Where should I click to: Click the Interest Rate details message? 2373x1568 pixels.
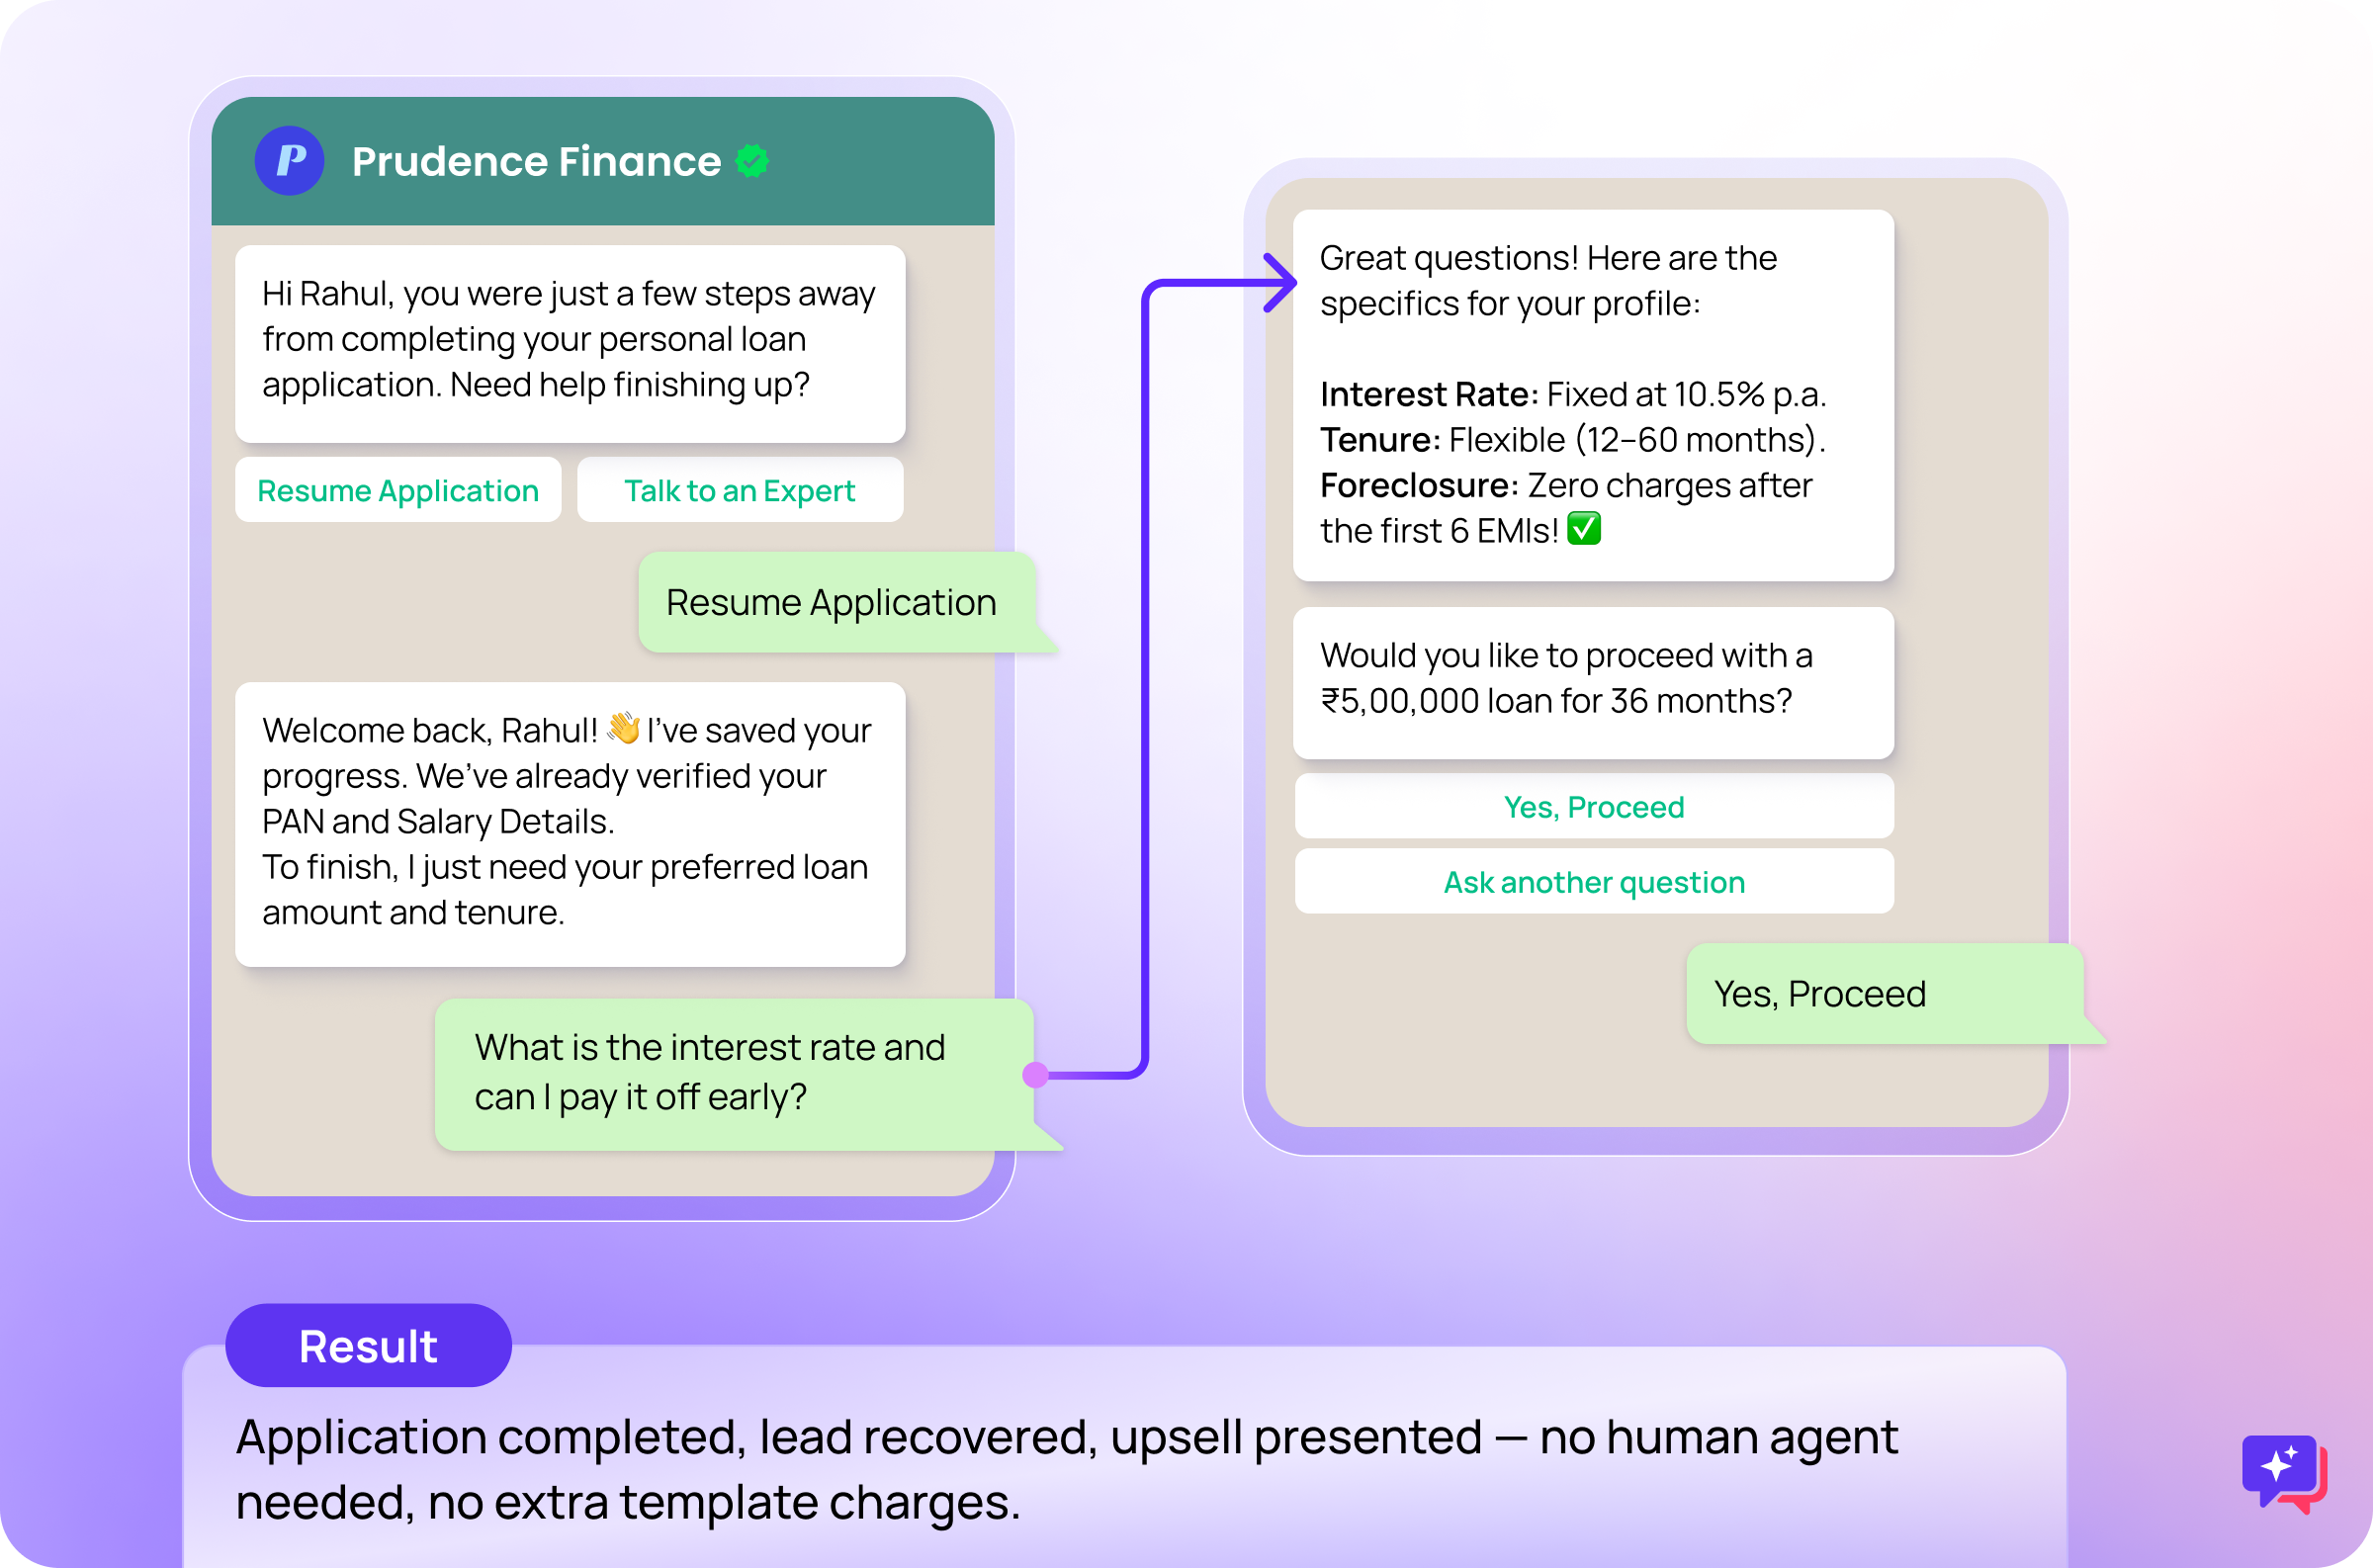pos(1592,394)
